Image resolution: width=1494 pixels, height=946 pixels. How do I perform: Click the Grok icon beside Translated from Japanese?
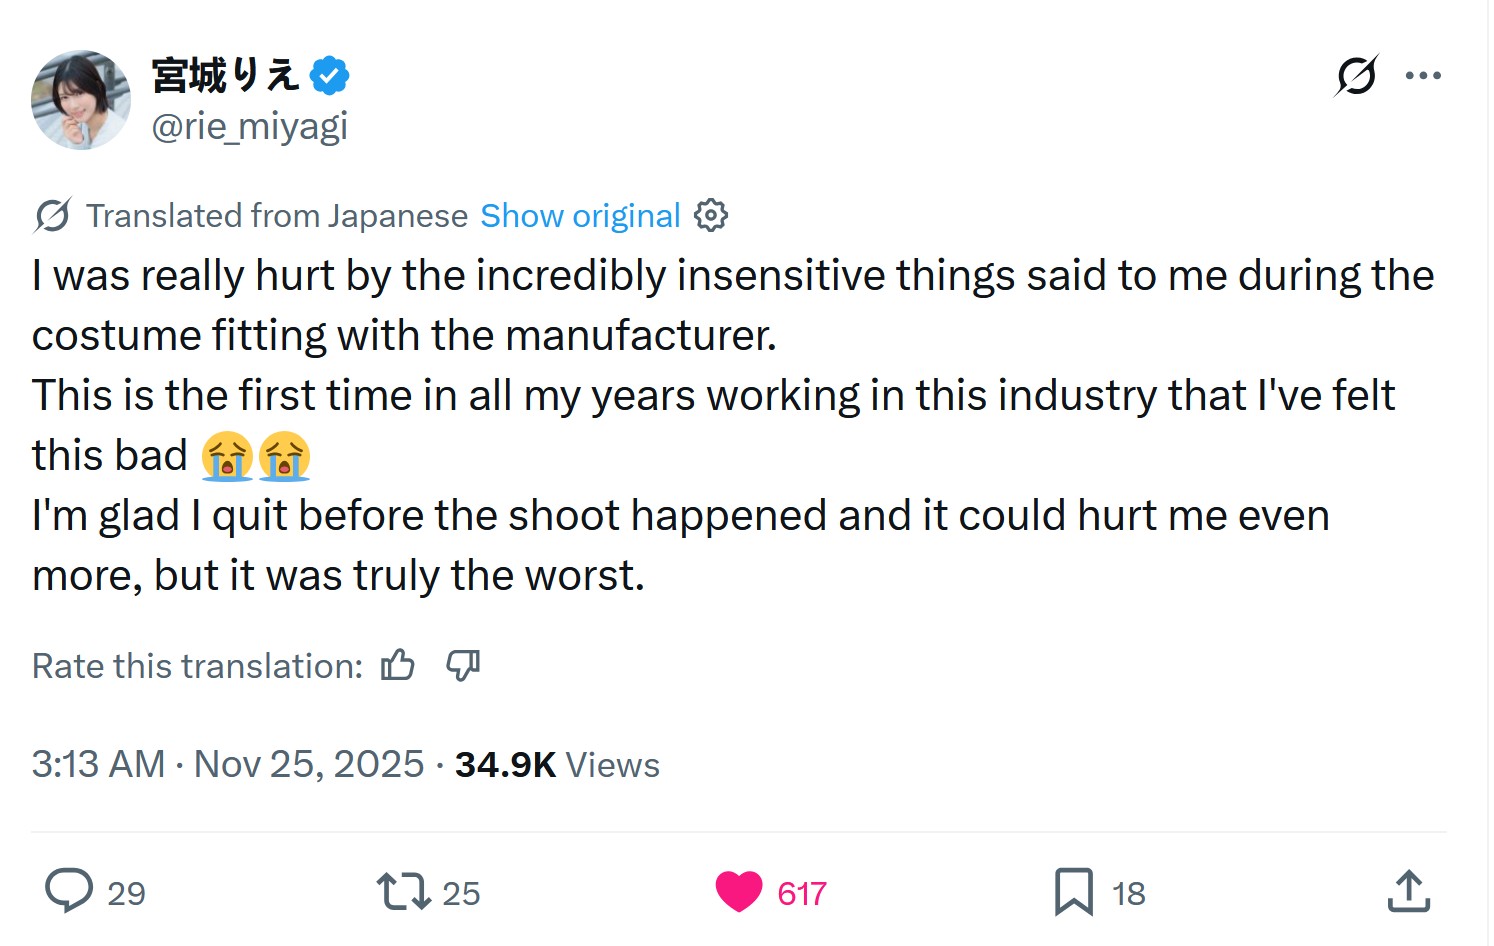(52, 215)
